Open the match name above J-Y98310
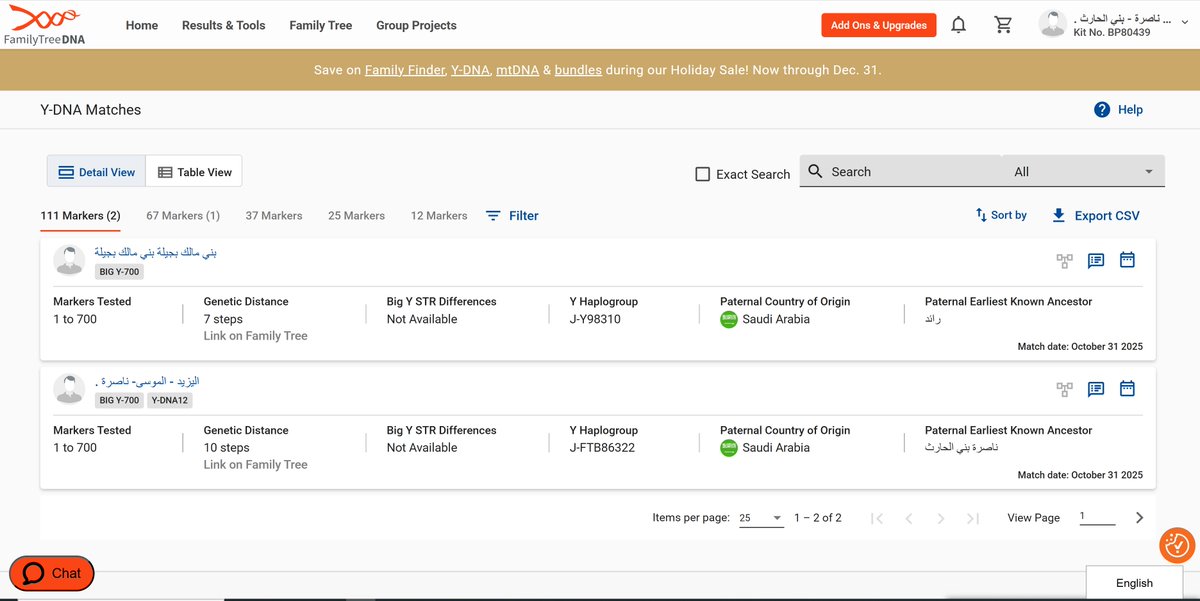The height and width of the screenshot is (601, 1200). click(x=155, y=253)
